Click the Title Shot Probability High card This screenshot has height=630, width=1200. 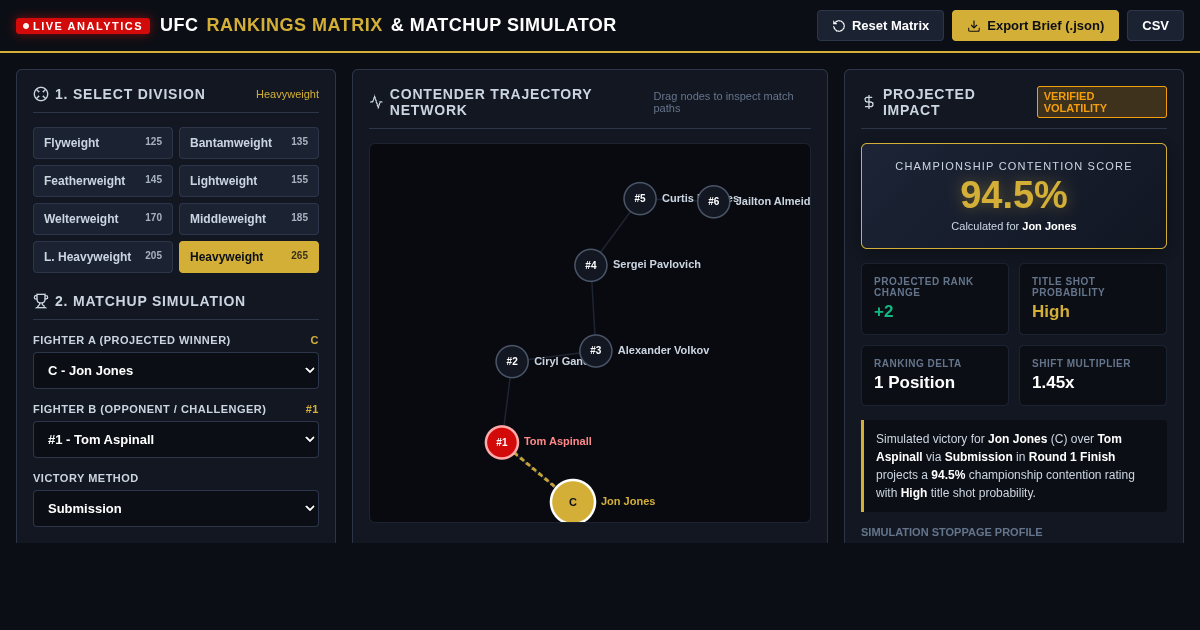coord(1093,299)
